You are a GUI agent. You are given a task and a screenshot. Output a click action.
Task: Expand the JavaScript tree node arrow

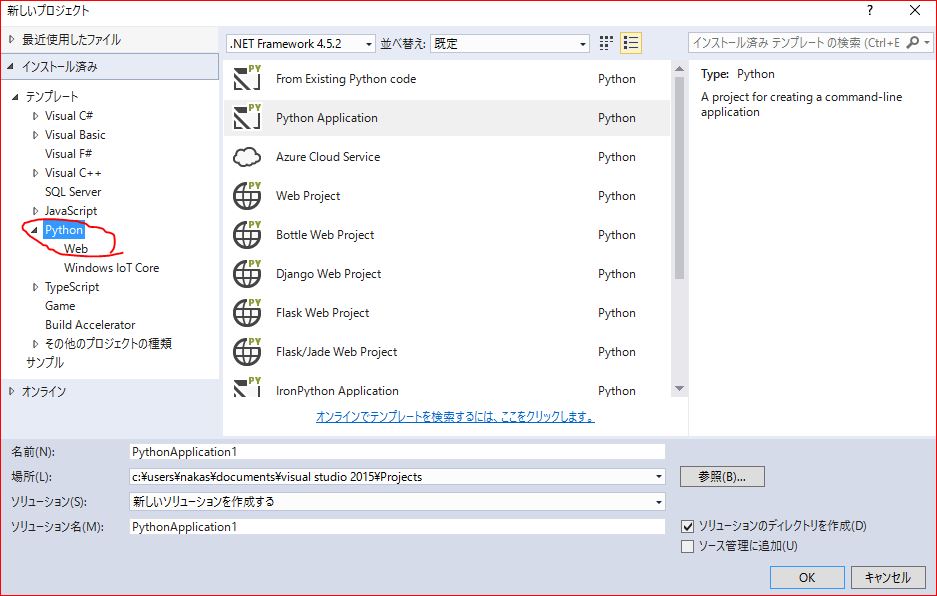[x=35, y=211]
